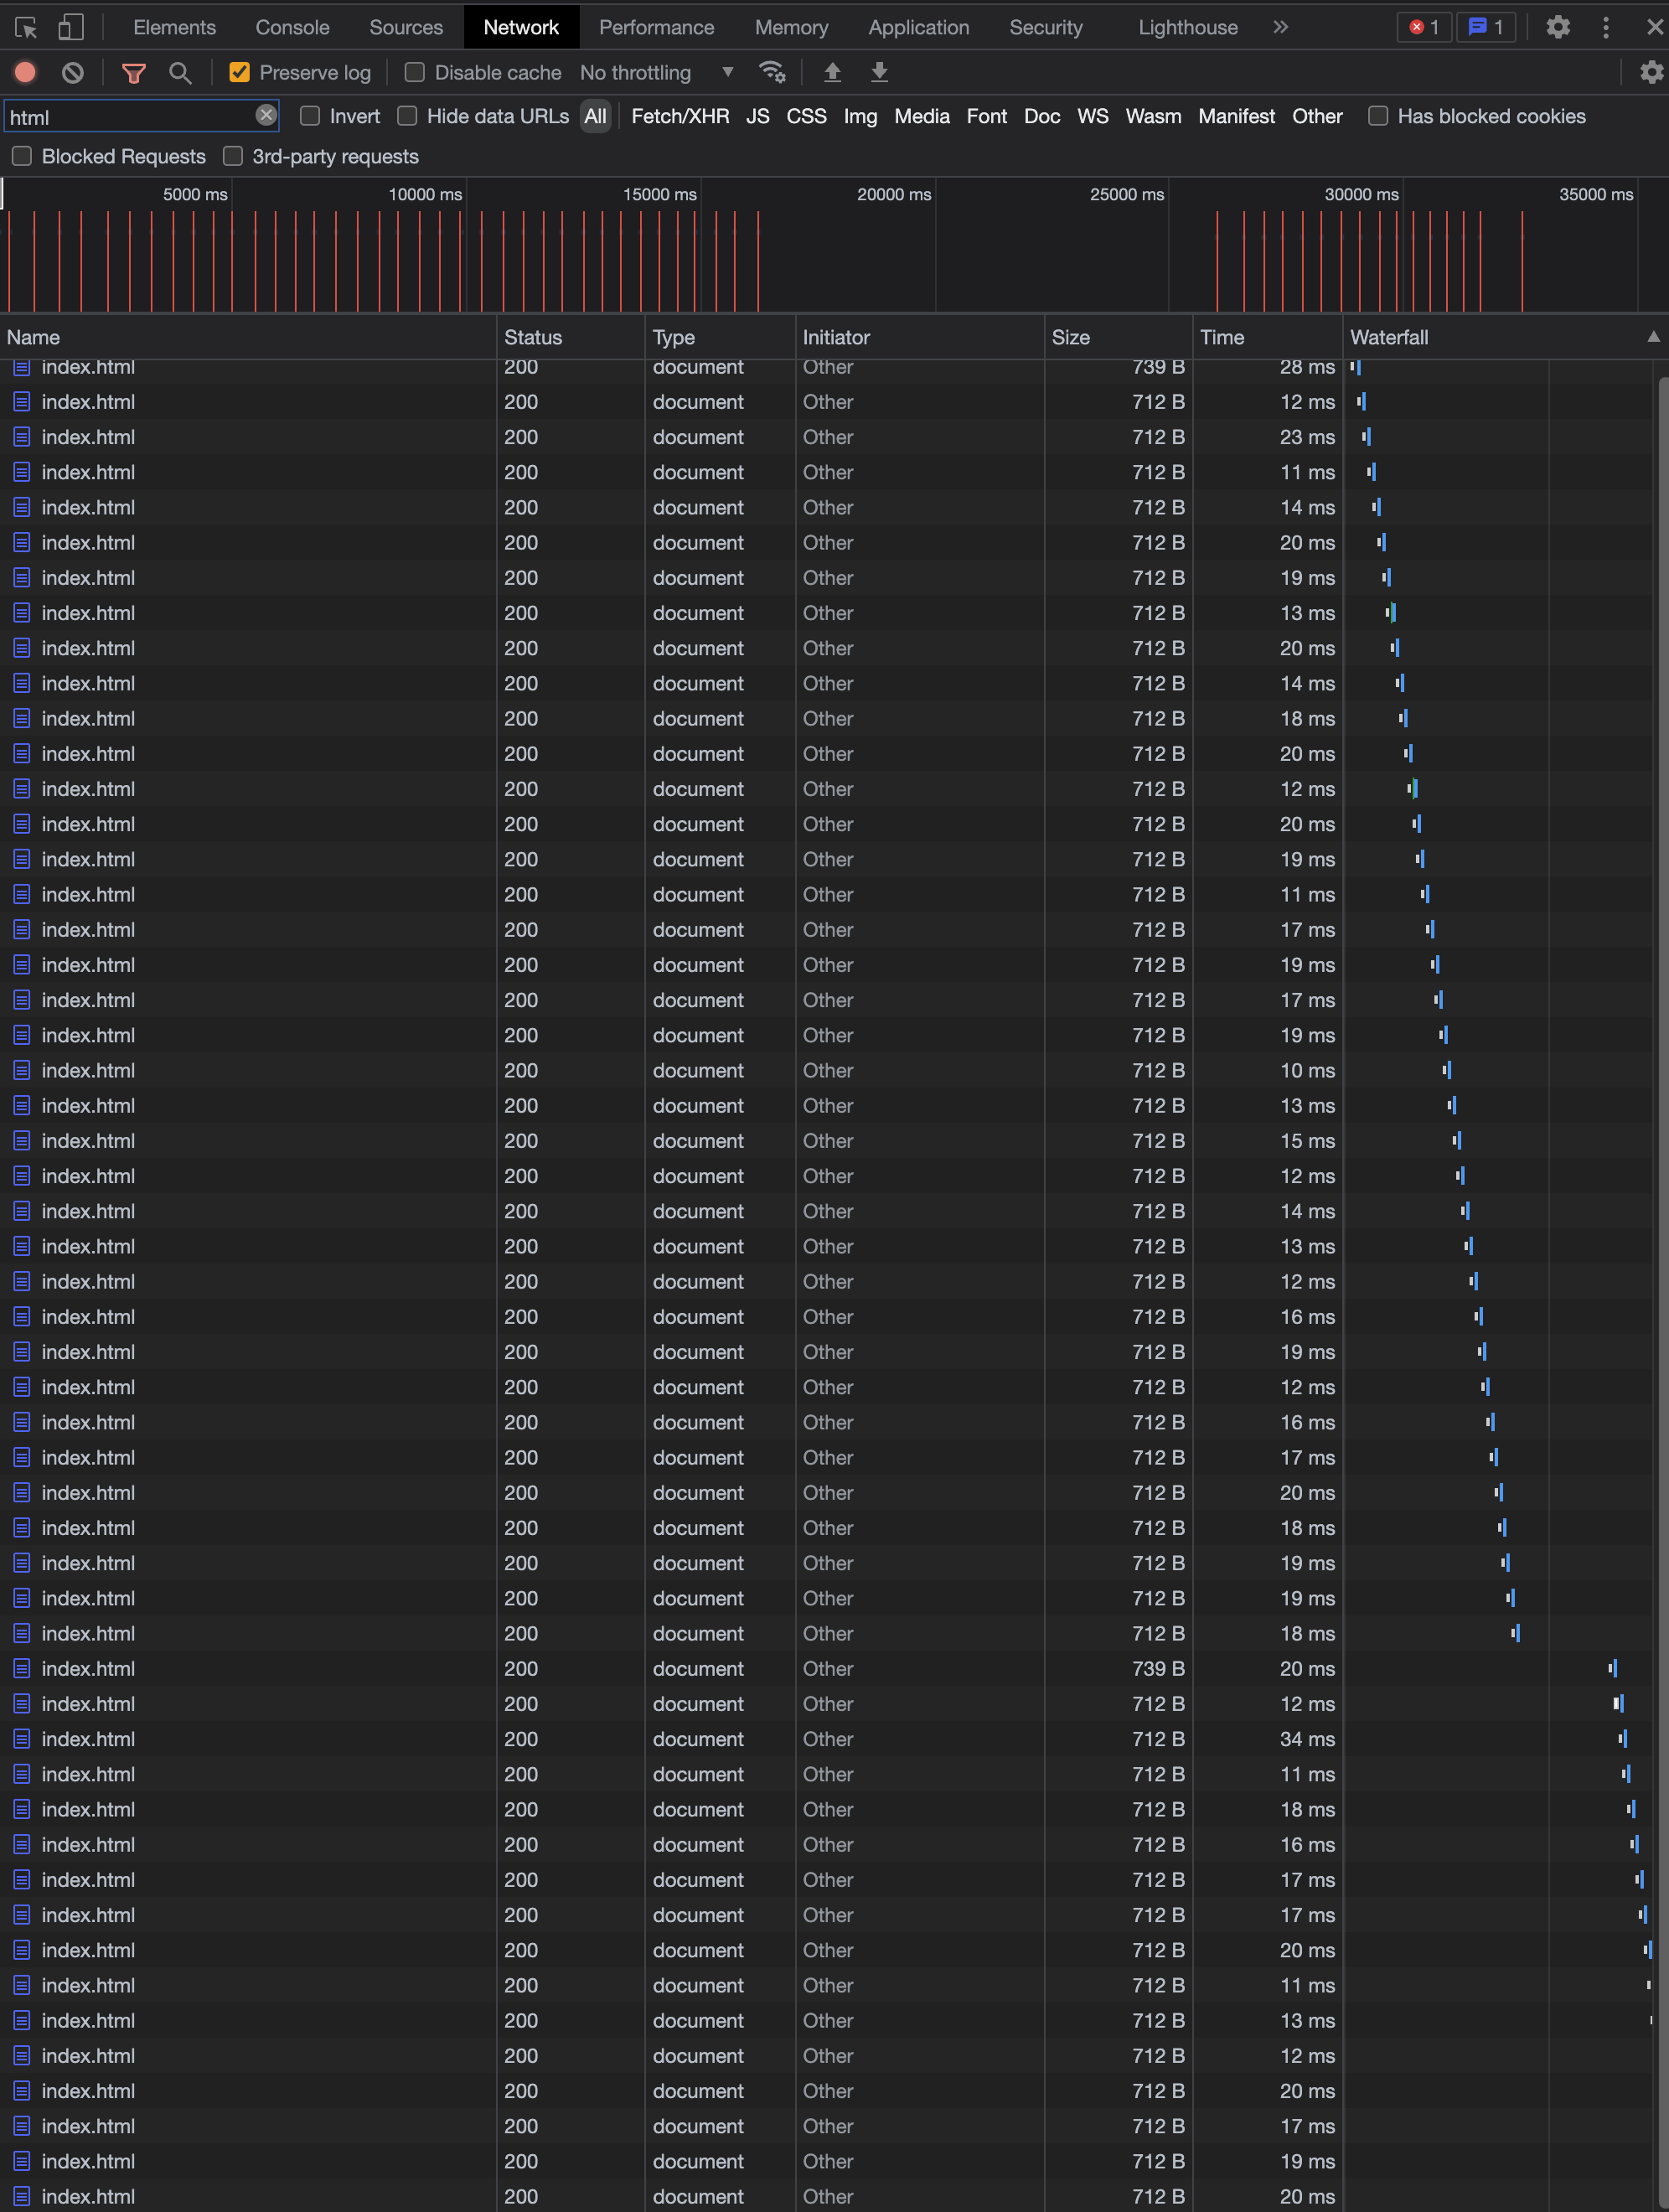Toggle the Waterfall column sort arrow
The image size is (1669, 2212).
click(x=1652, y=337)
